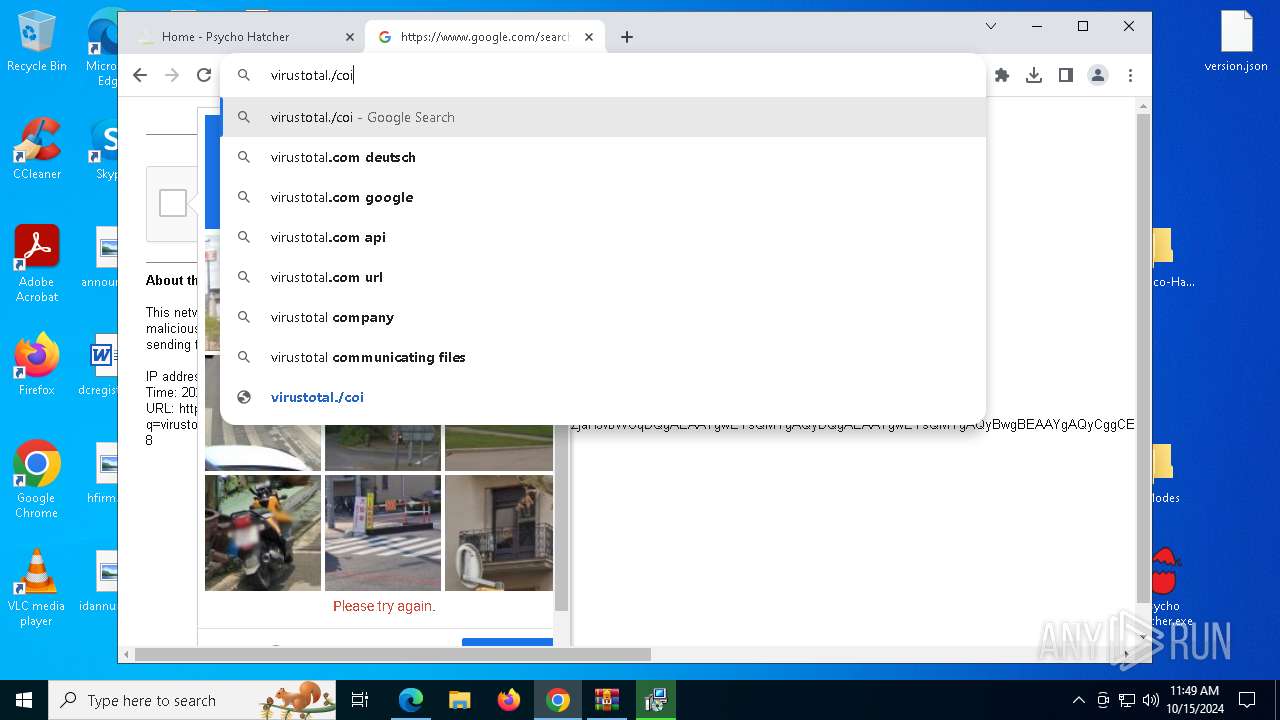Open File Explorer from taskbar
This screenshot has height=720, width=1280.
point(460,700)
